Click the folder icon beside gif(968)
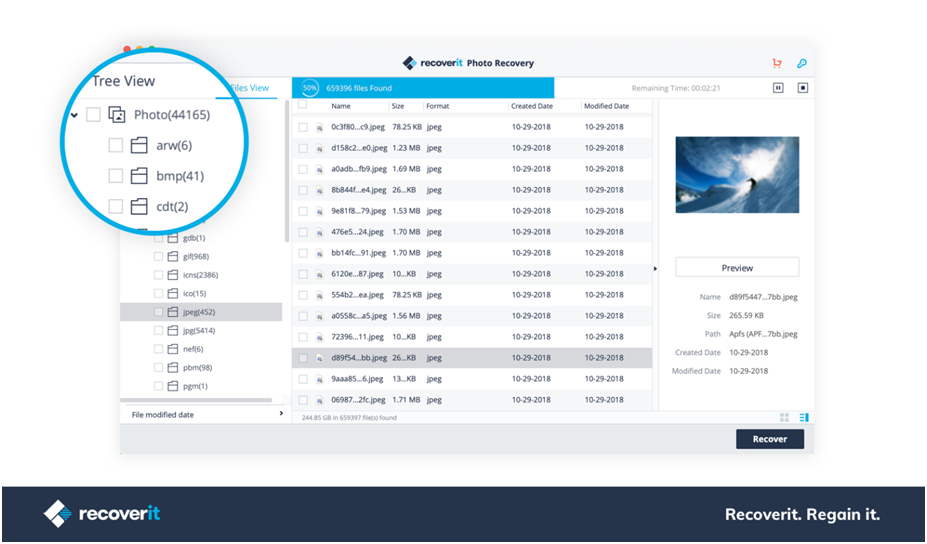This screenshot has height=544, width=927. click(x=172, y=257)
